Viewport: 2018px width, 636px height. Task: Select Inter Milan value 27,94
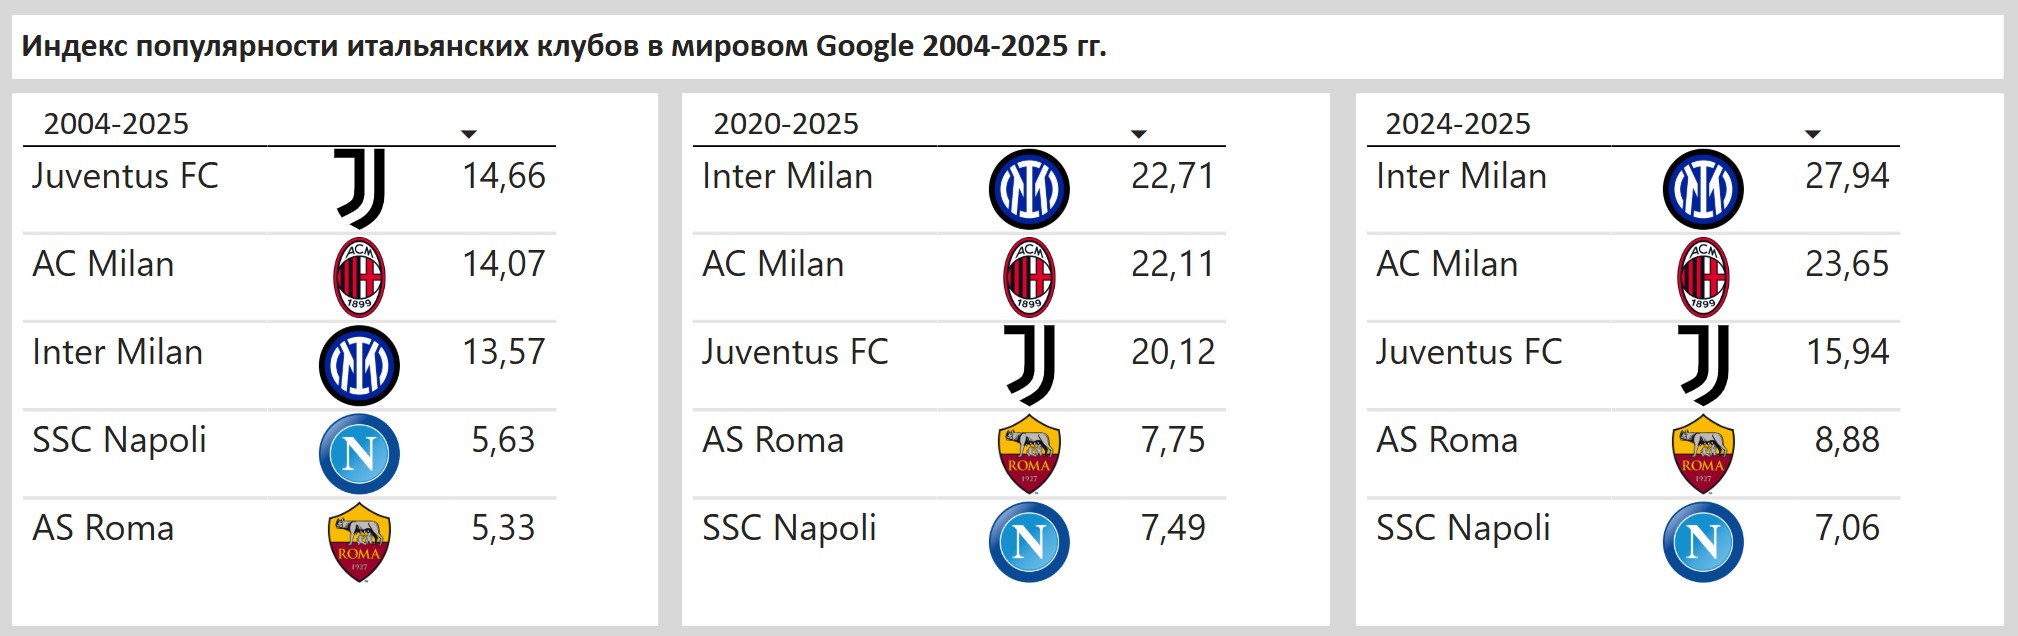pyautogui.click(x=1847, y=176)
